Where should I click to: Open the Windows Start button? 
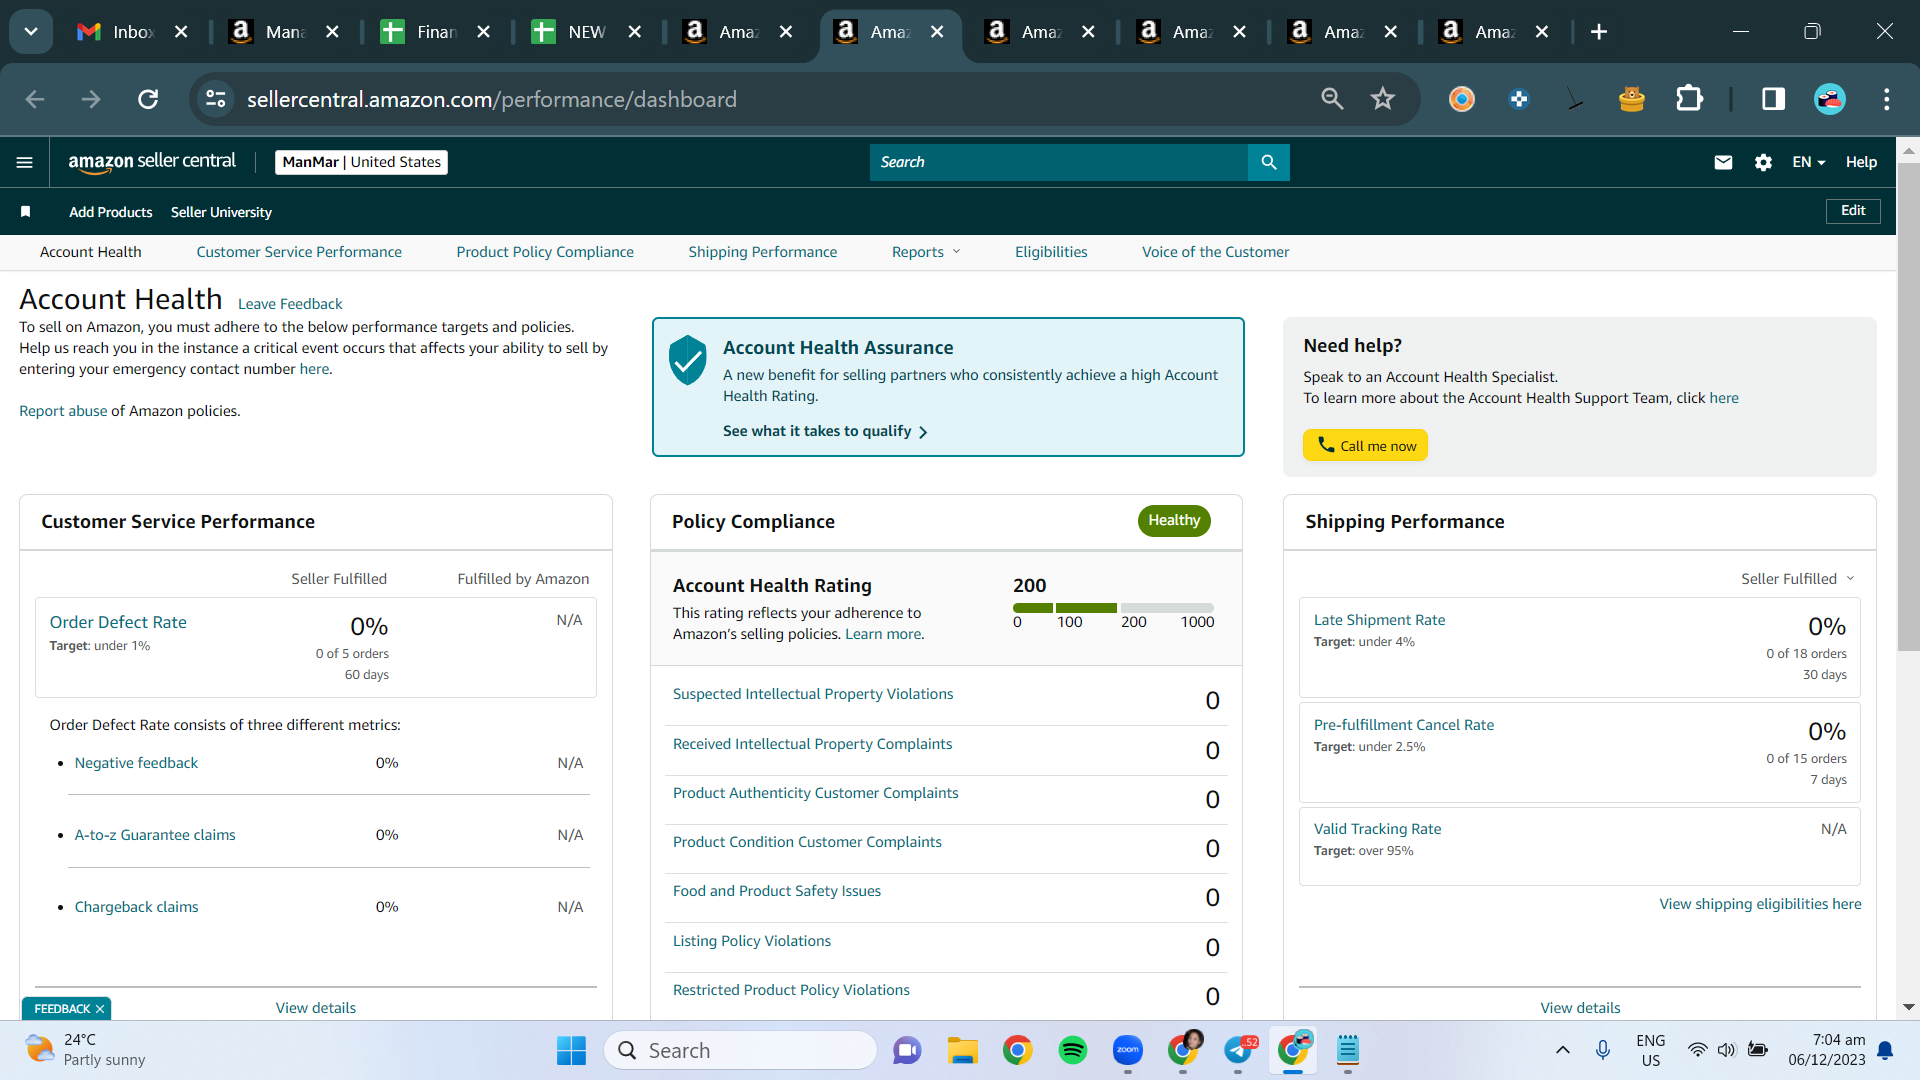coord(571,1050)
